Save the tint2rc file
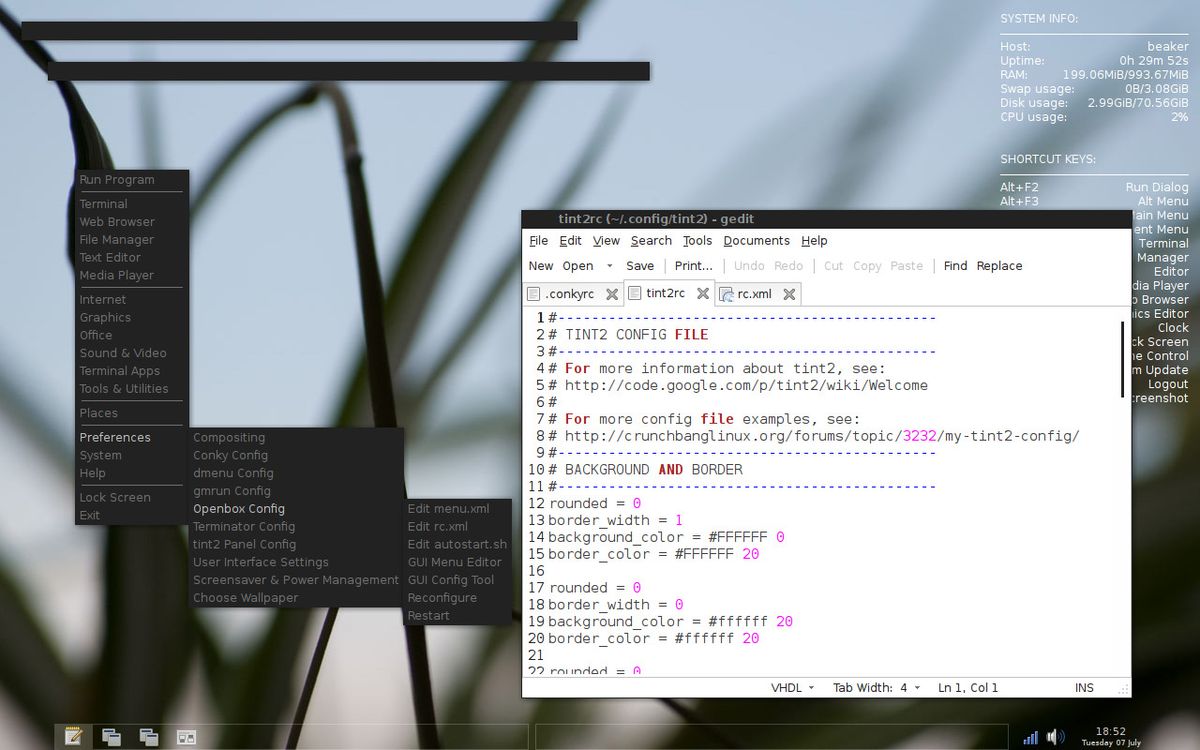The width and height of the screenshot is (1200, 750). tap(640, 266)
